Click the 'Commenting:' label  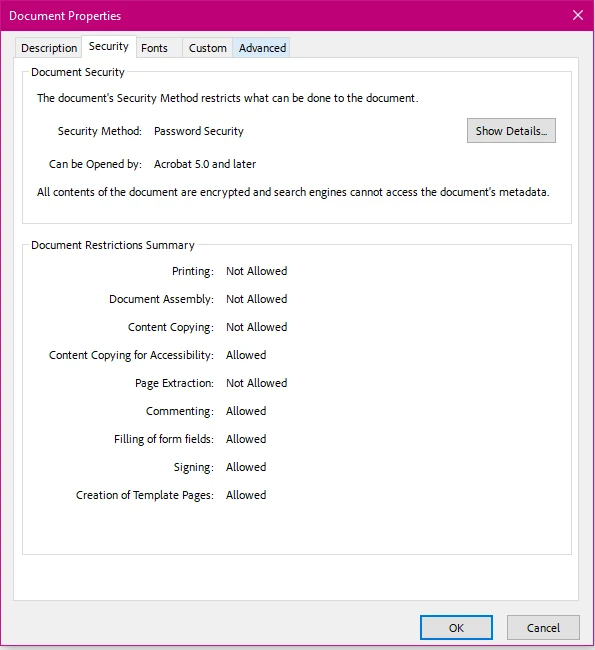pyautogui.click(x=180, y=411)
